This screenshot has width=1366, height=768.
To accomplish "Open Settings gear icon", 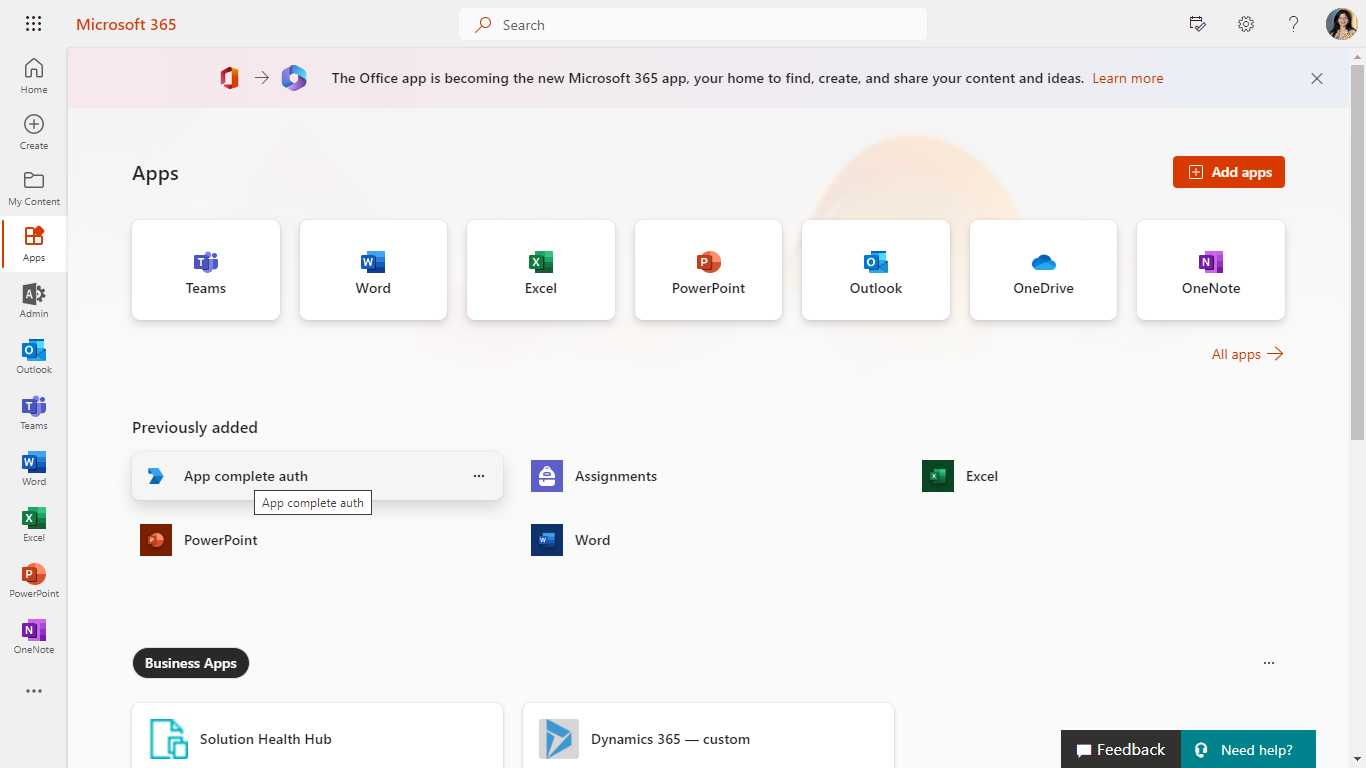I will tap(1246, 24).
